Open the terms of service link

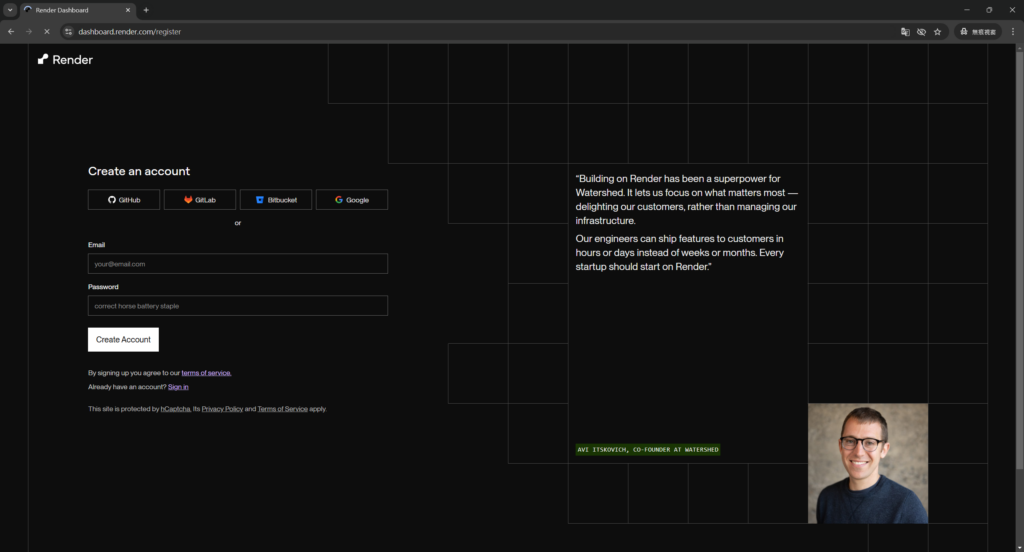coord(206,373)
